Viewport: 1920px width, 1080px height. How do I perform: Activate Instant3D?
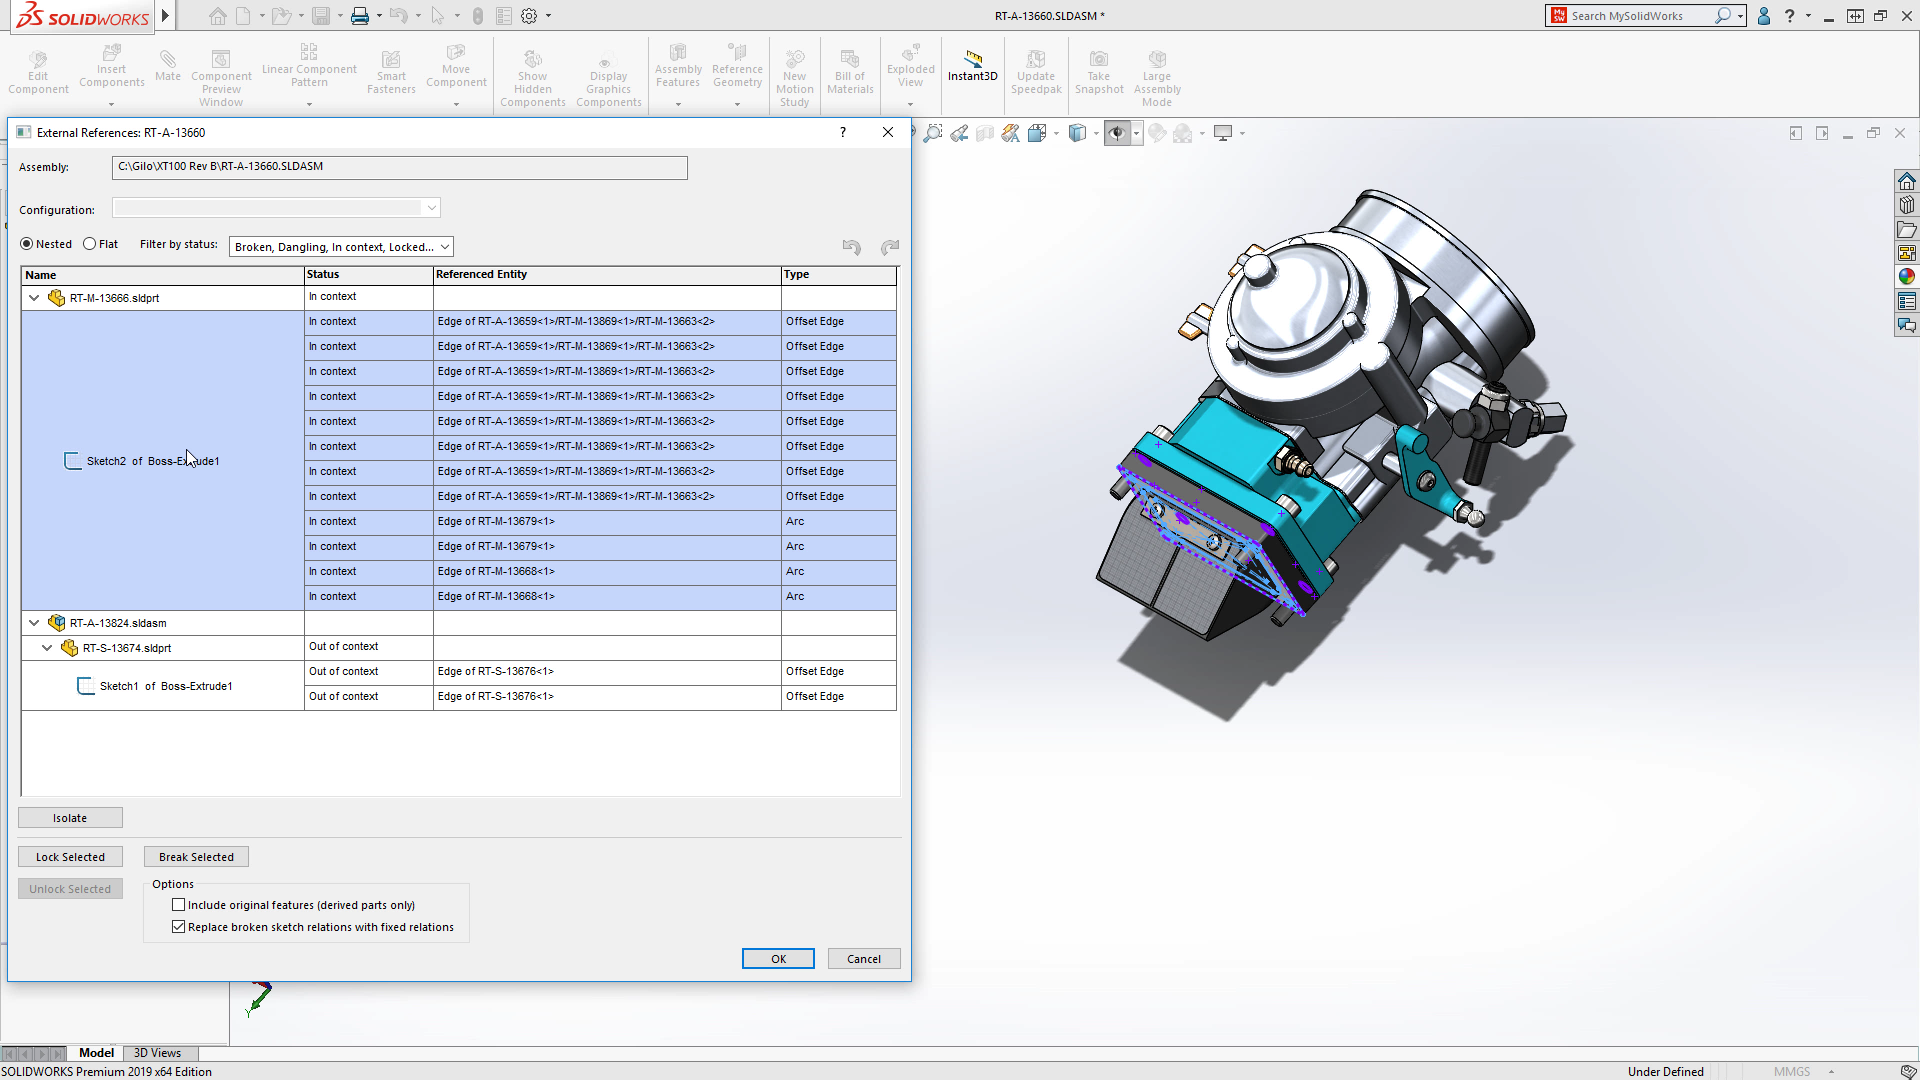[971, 67]
